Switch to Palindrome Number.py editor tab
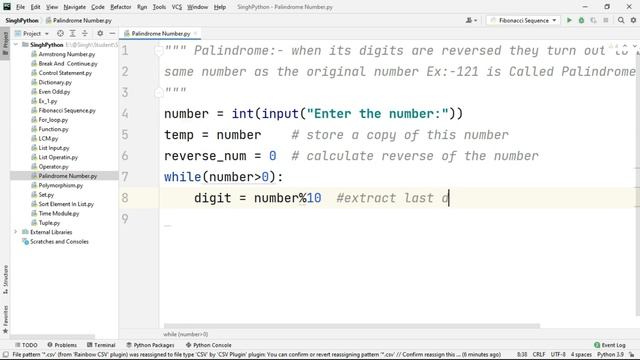The height and width of the screenshot is (360, 640). [x=160, y=33]
